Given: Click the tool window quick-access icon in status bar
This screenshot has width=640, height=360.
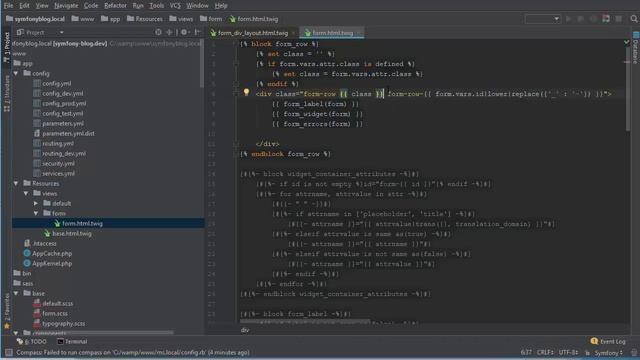Looking at the screenshot, I should [8, 353].
